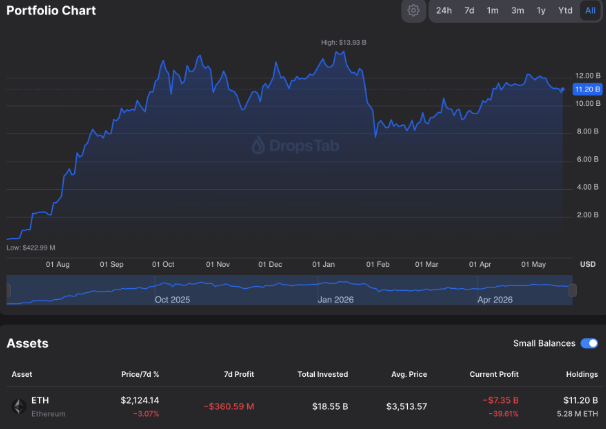This screenshot has height=429, width=606.
Task: Select the All time range
Action: tap(590, 10)
